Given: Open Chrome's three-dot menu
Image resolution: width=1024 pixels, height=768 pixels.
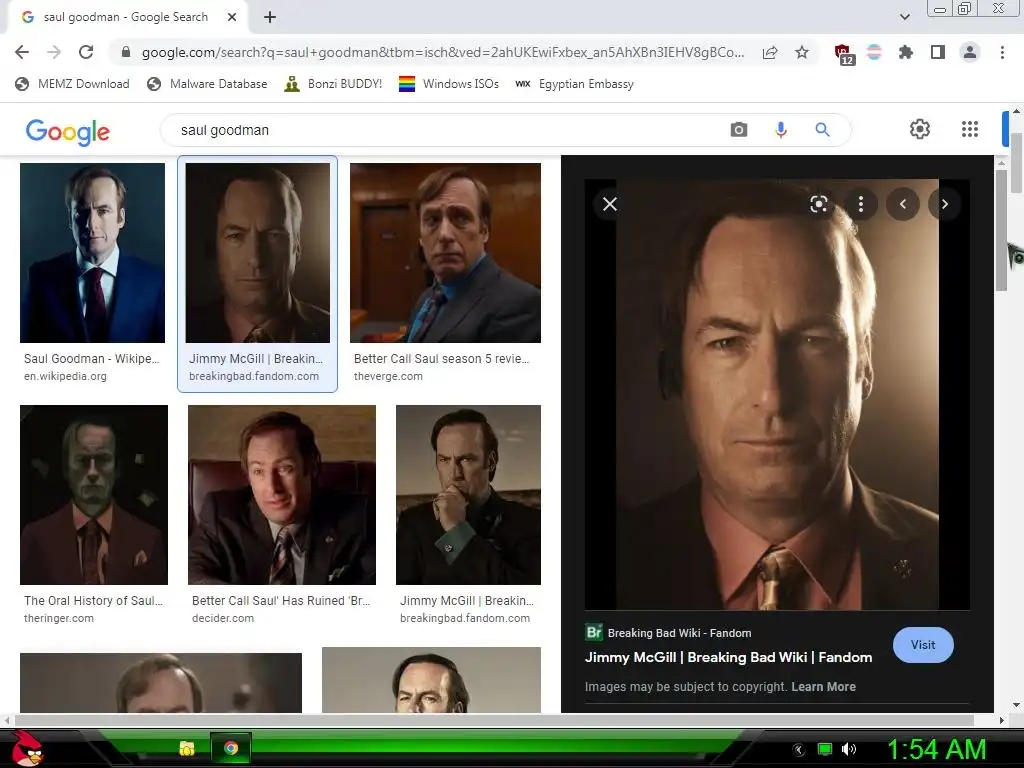Looking at the screenshot, I should [1002, 52].
